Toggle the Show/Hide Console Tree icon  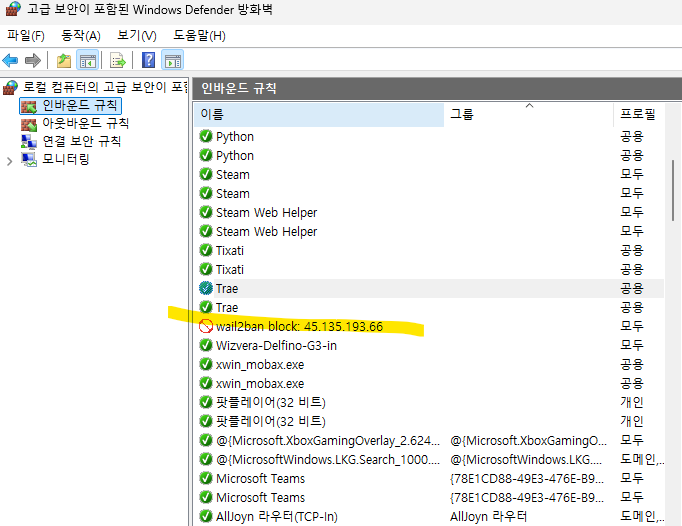(87, 60)
